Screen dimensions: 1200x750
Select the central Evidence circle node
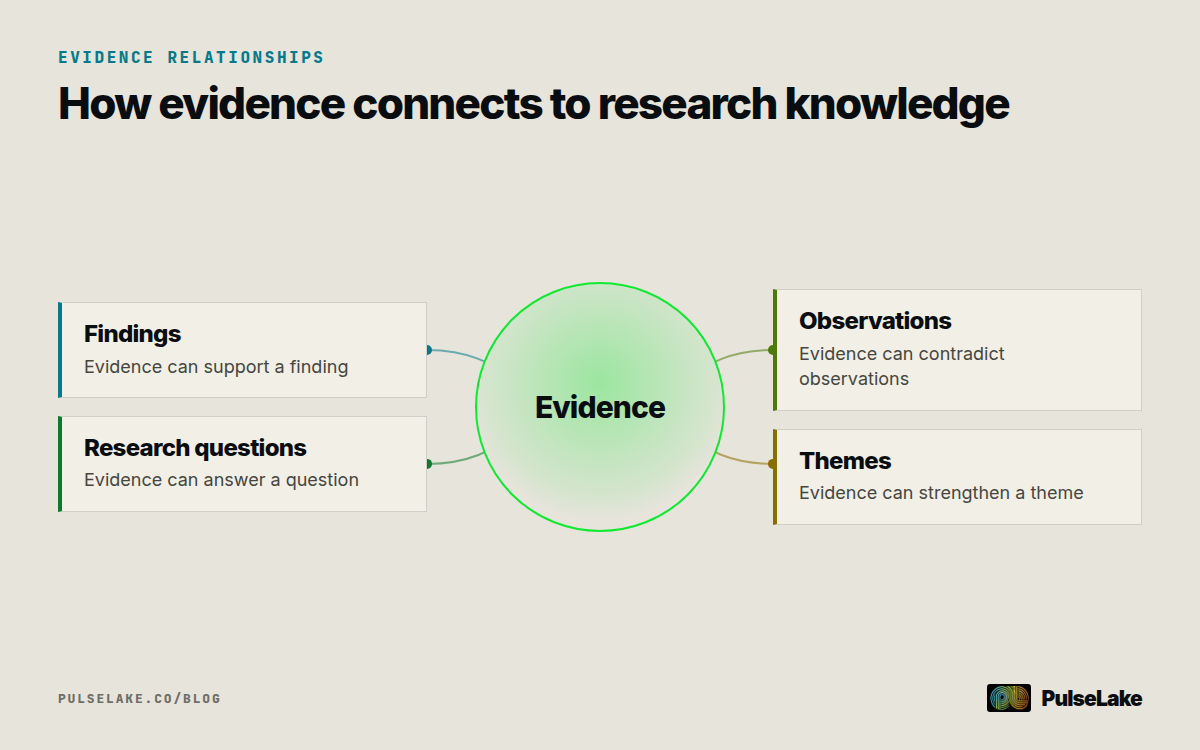click(600, 407)
